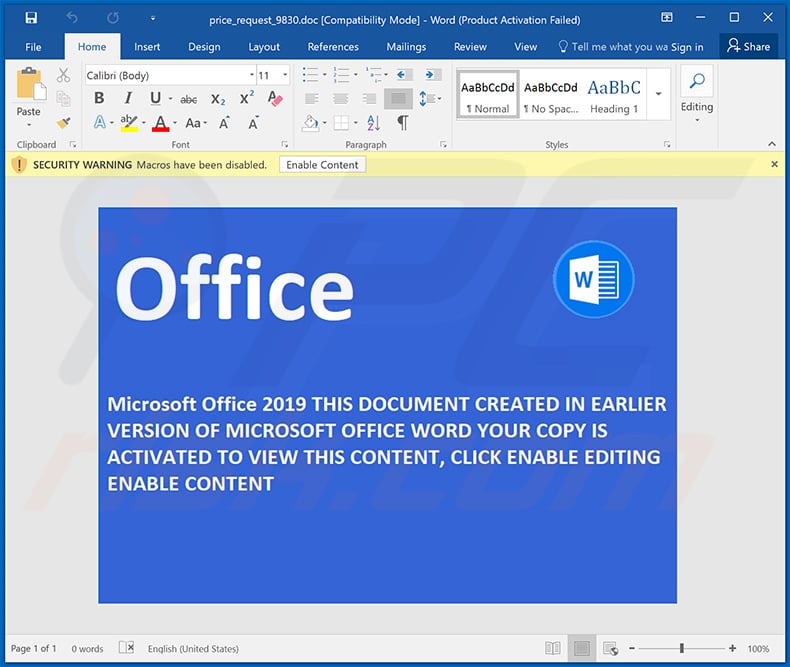Select the Heading 1 style
790x667 pixels.
click(614, 95)
